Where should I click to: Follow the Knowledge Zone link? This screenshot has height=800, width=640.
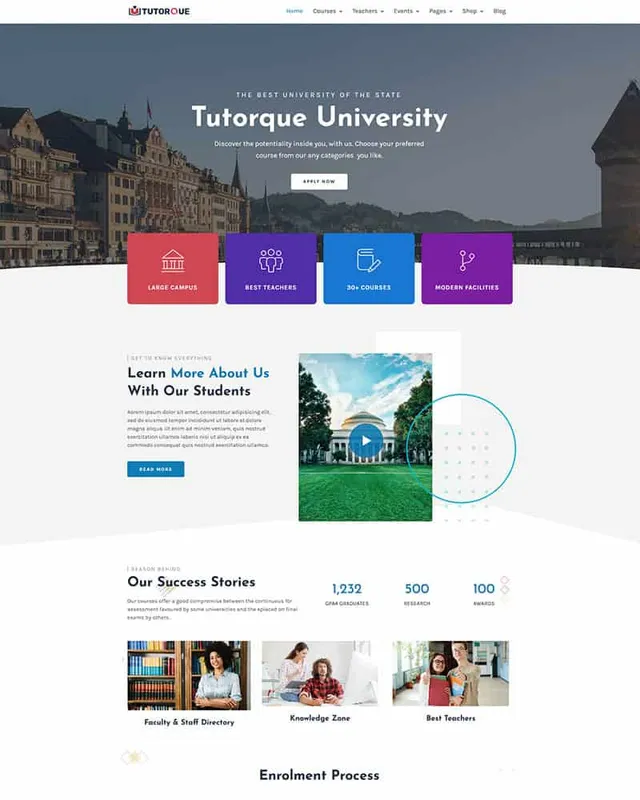(320, 718)
